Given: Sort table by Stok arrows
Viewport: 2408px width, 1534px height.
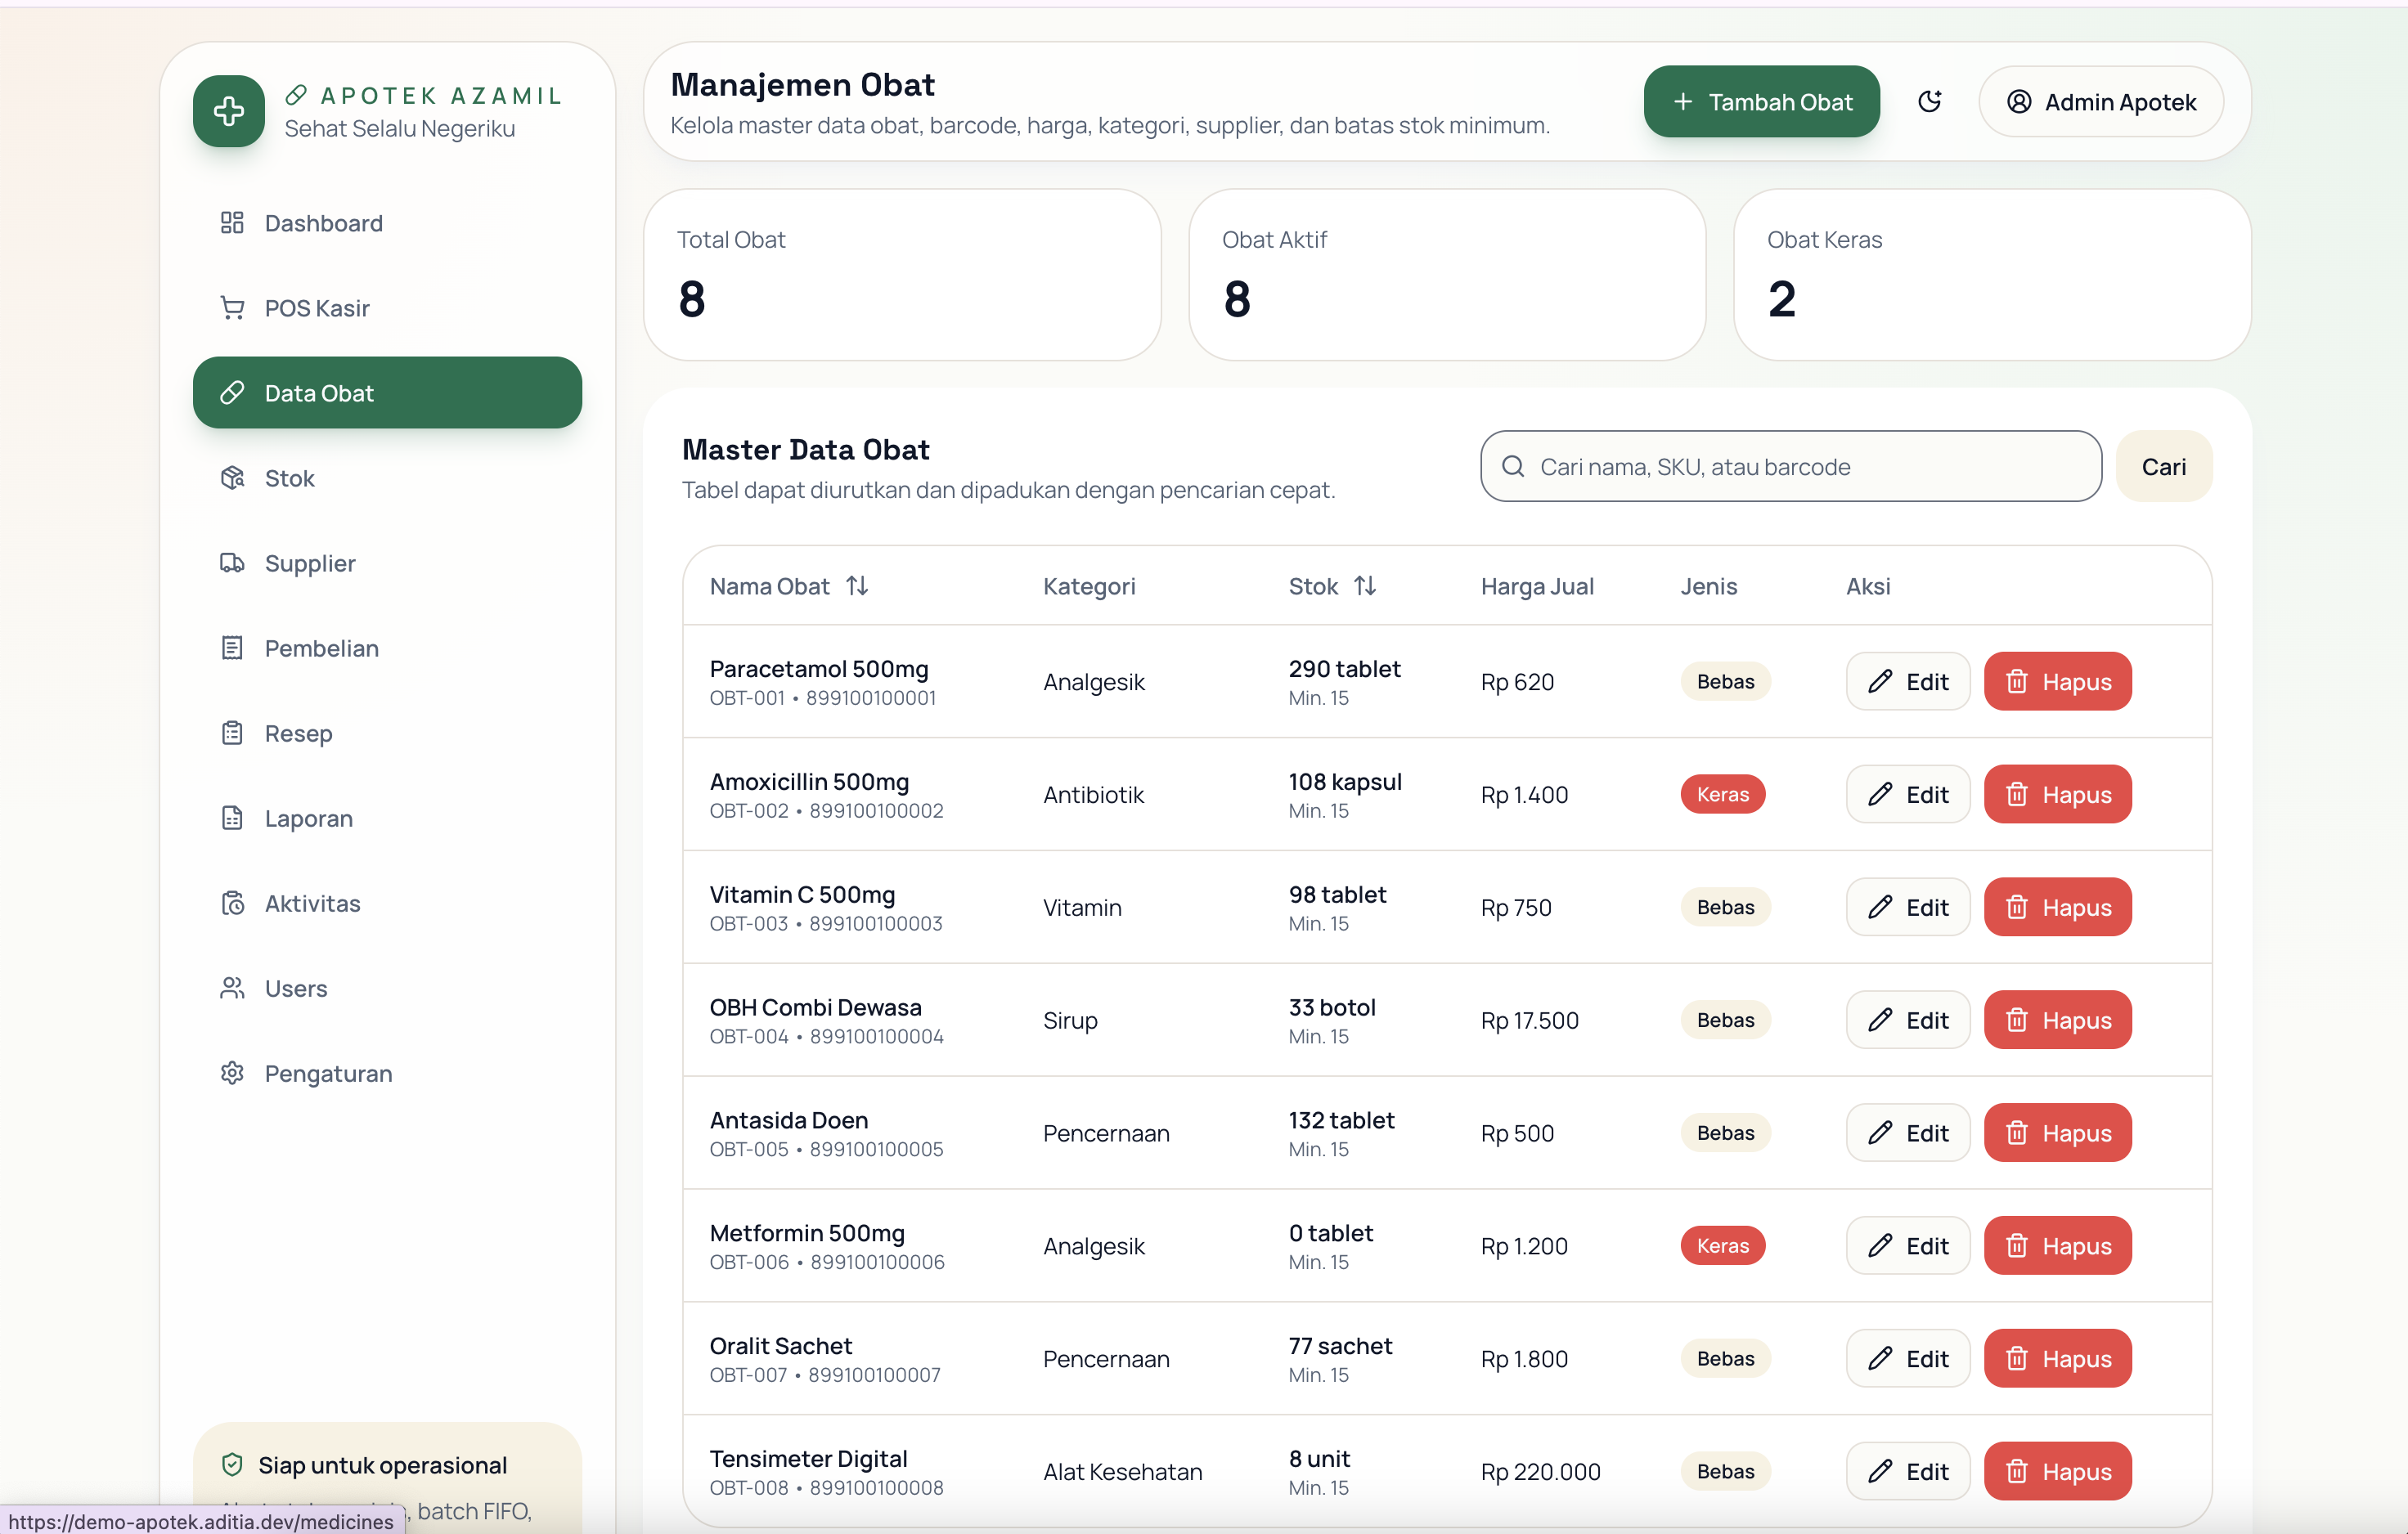Looking at the screenshot, I should [x=1365, y=586].
